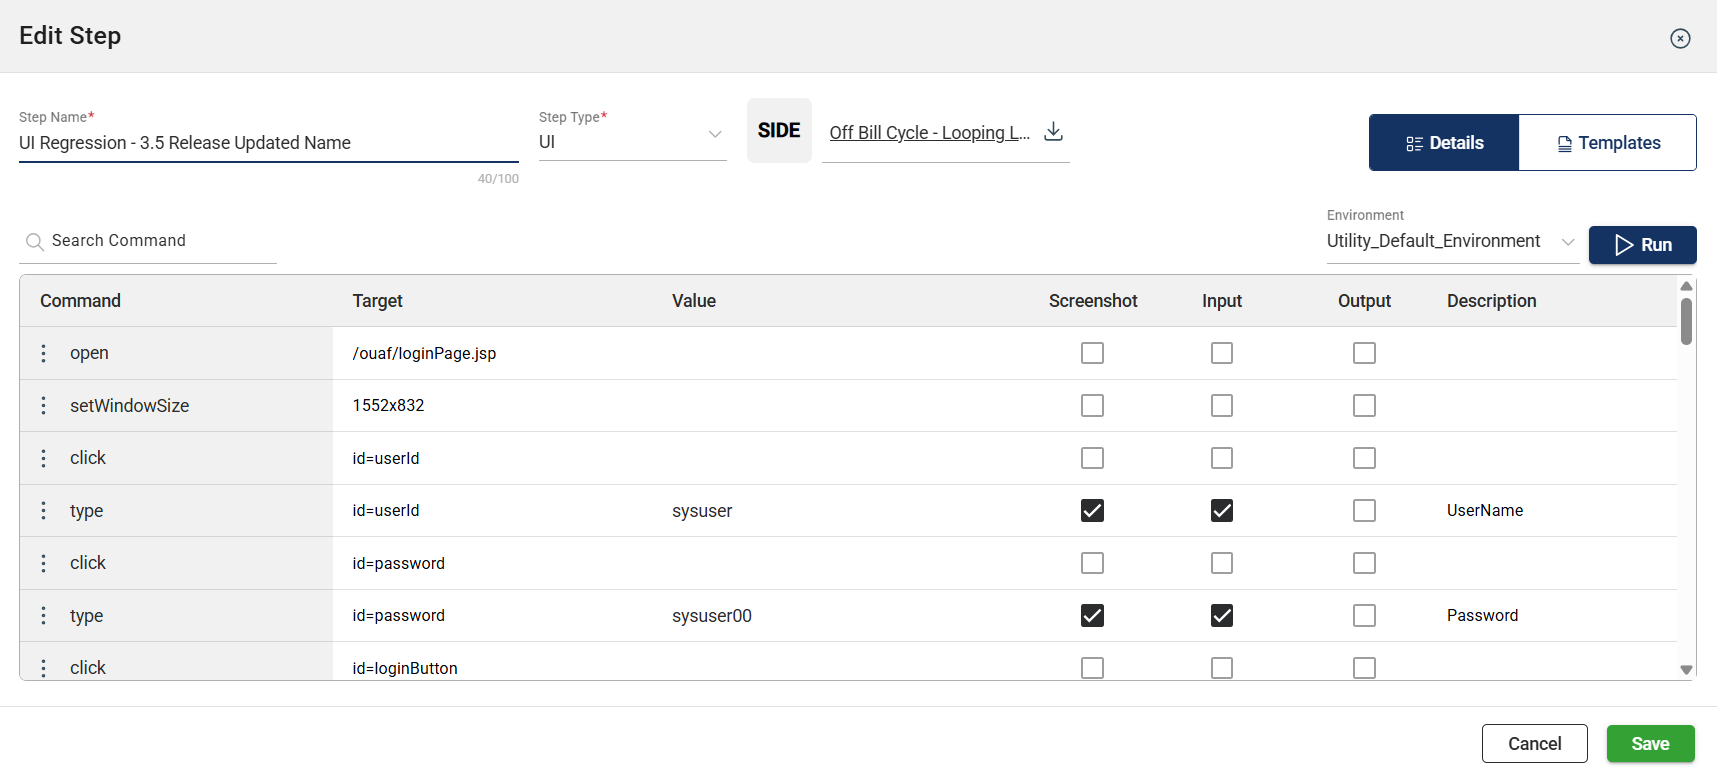1717x775 pixels.
Task: Open the Off Bill Cycle SIDE file link
Action: 928,133
